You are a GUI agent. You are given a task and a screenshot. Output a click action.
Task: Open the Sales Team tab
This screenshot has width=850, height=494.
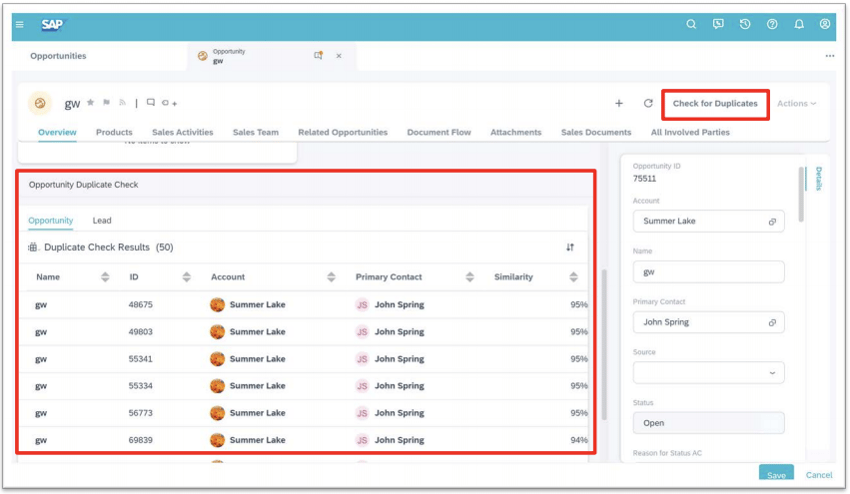(x=256, y=132)
